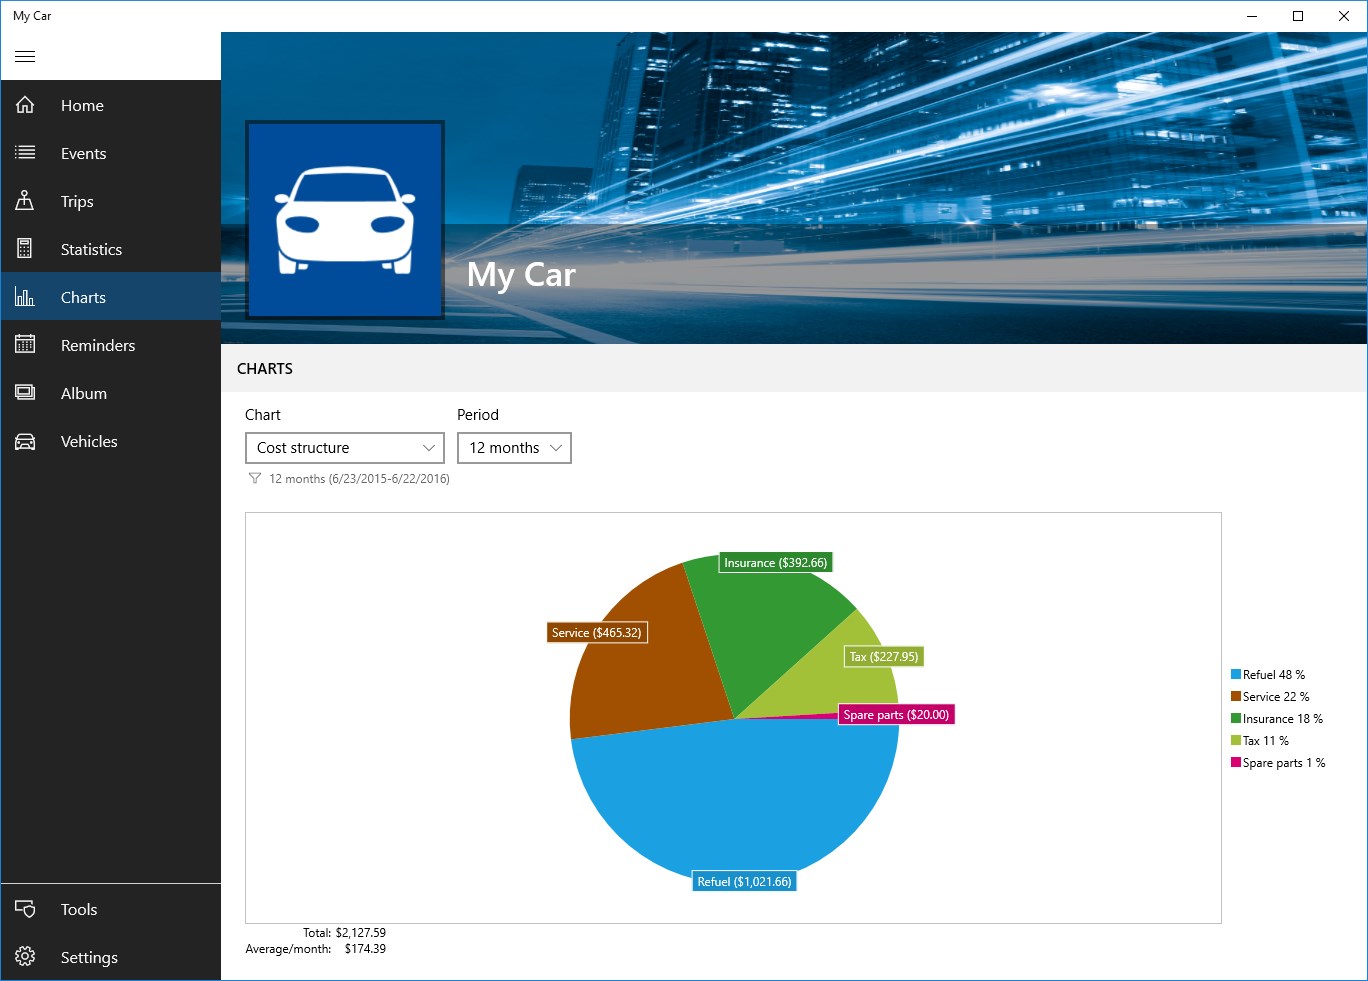Screen dimensions: 1368x981
Task: Open Settings via the gear icon
Action: pos(25,956)
